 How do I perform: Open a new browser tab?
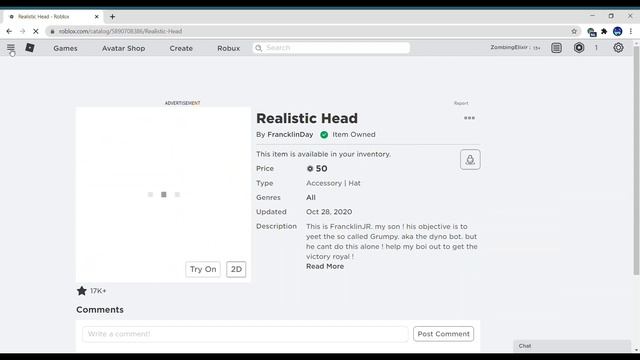click(x=112, y=17)
